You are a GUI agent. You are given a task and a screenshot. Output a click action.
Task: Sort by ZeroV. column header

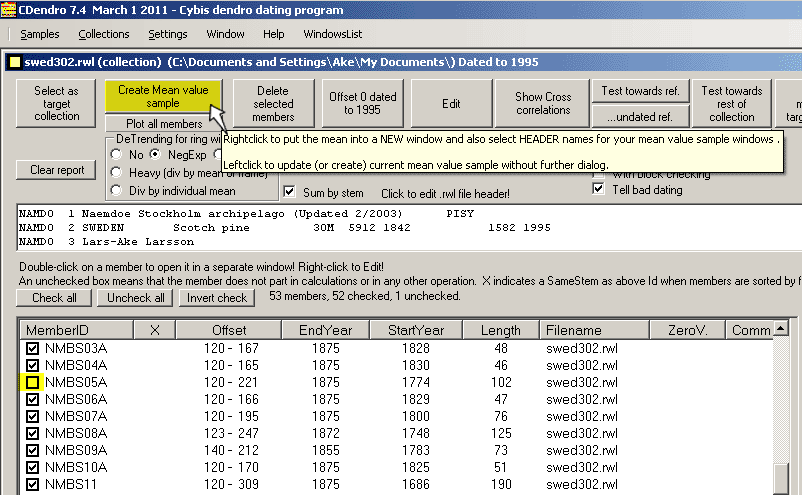tap(687, 330)
